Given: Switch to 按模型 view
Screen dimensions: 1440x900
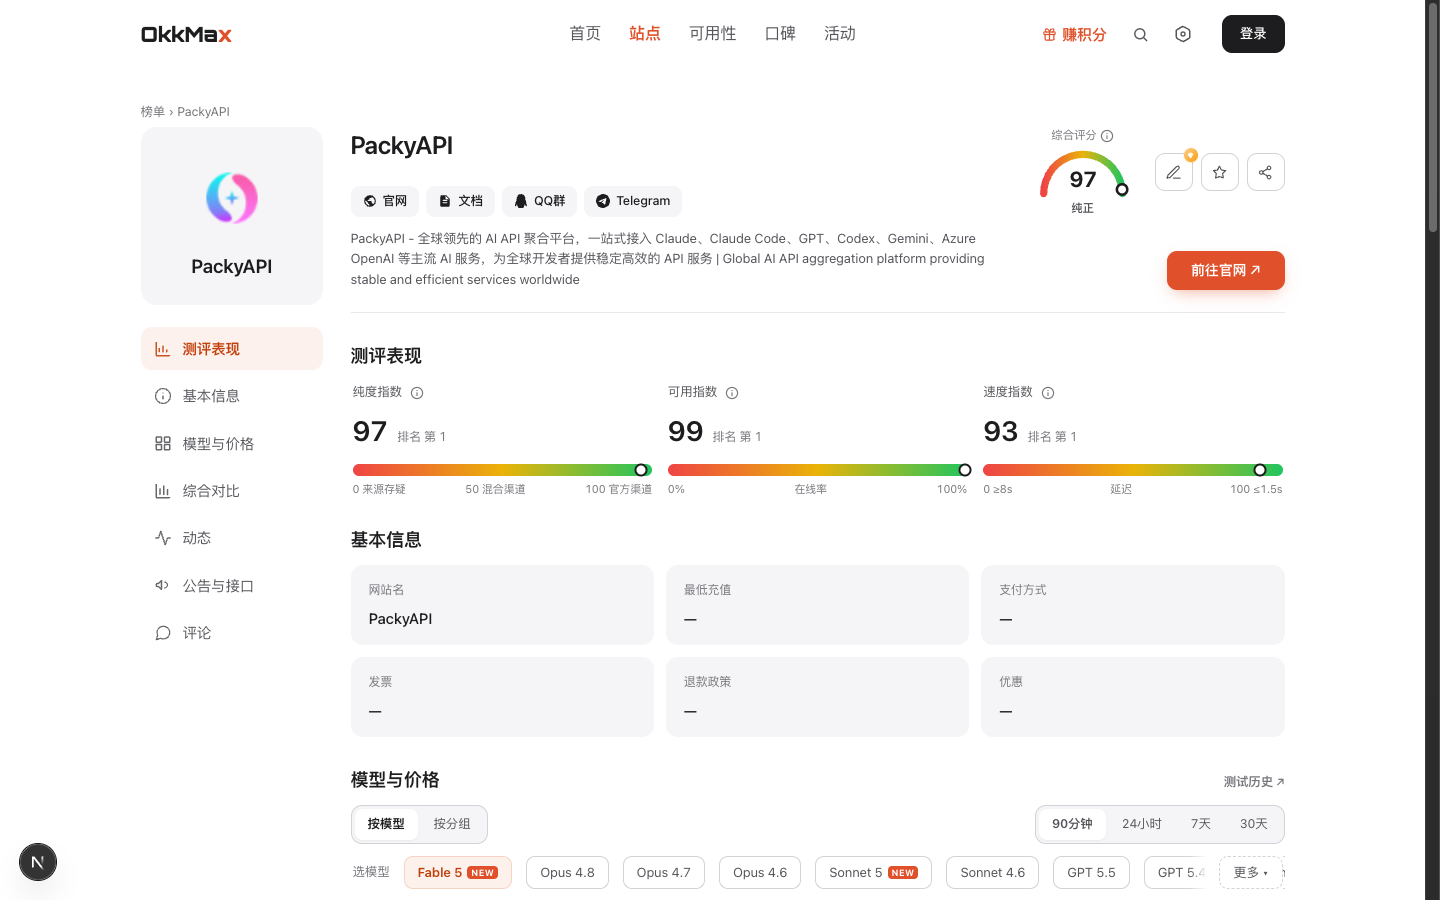Looking at the screenshot, I should 386,824.
